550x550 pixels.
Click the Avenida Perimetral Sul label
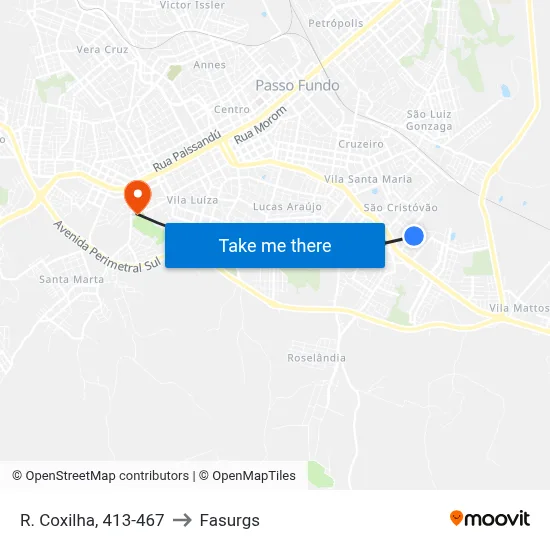(107, 248)
